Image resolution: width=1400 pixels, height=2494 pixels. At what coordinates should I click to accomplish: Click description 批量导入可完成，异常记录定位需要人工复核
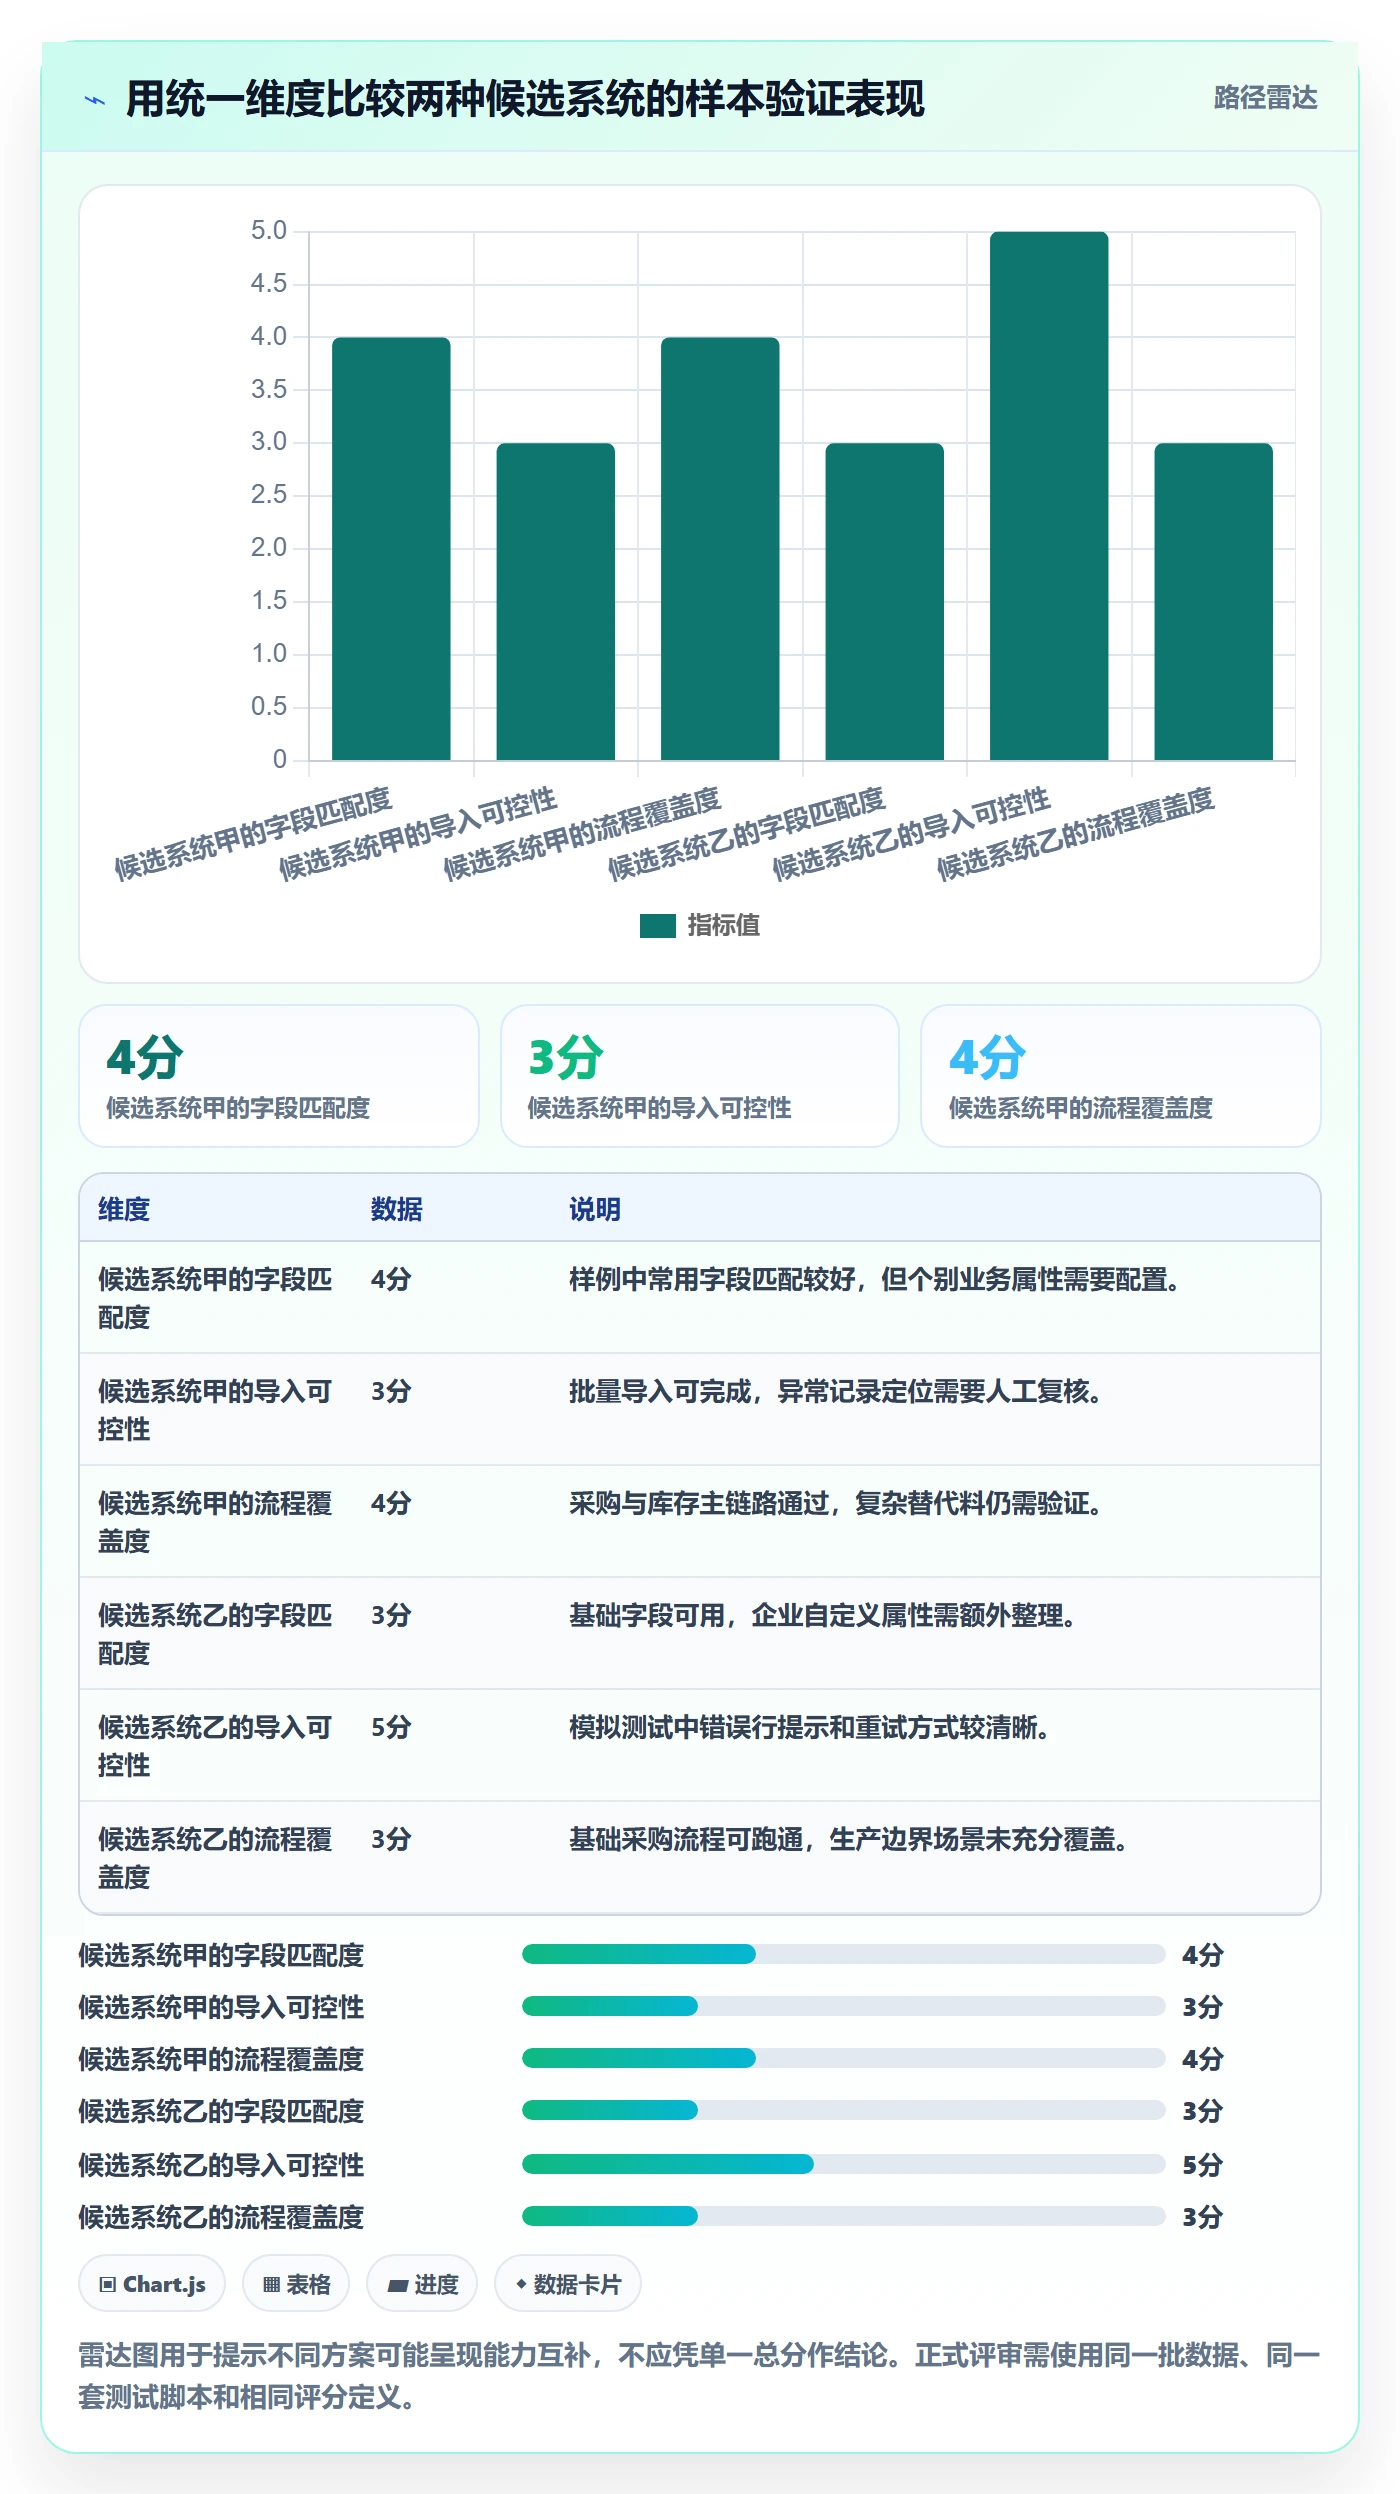[x=836, y=1391]
